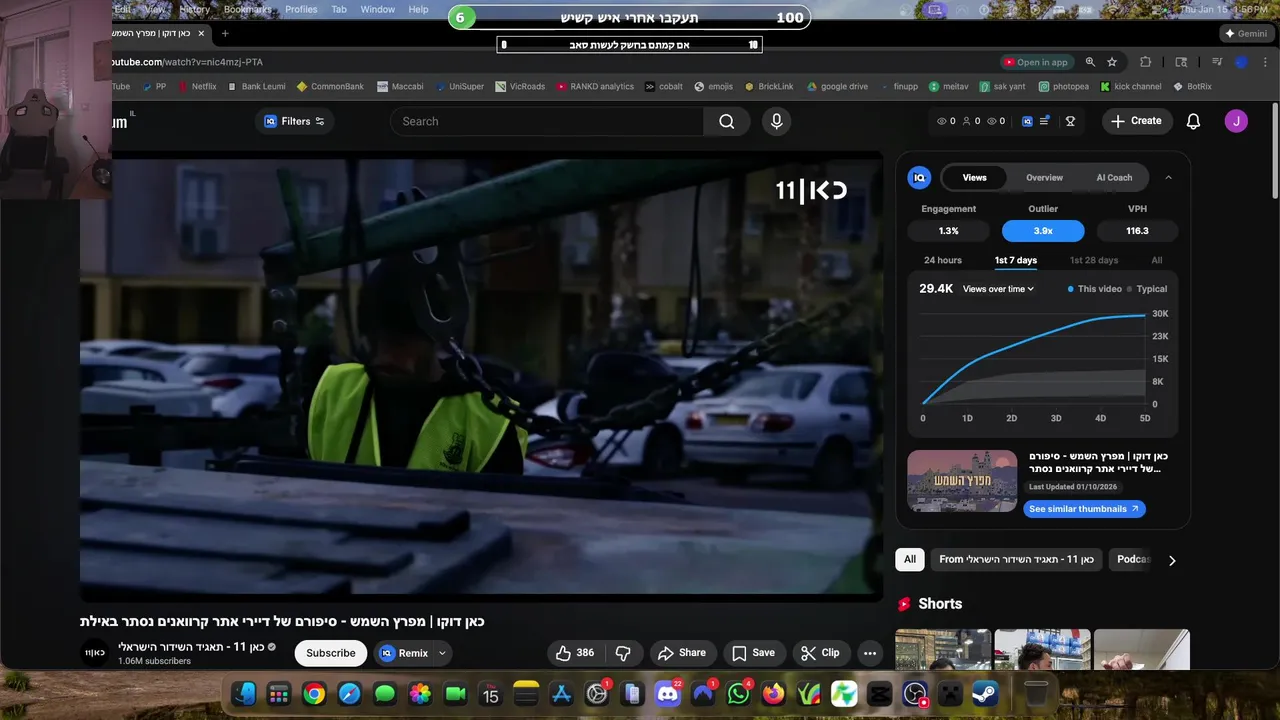
Task: Open App Store from the dock
Action: tap(562, 693)
